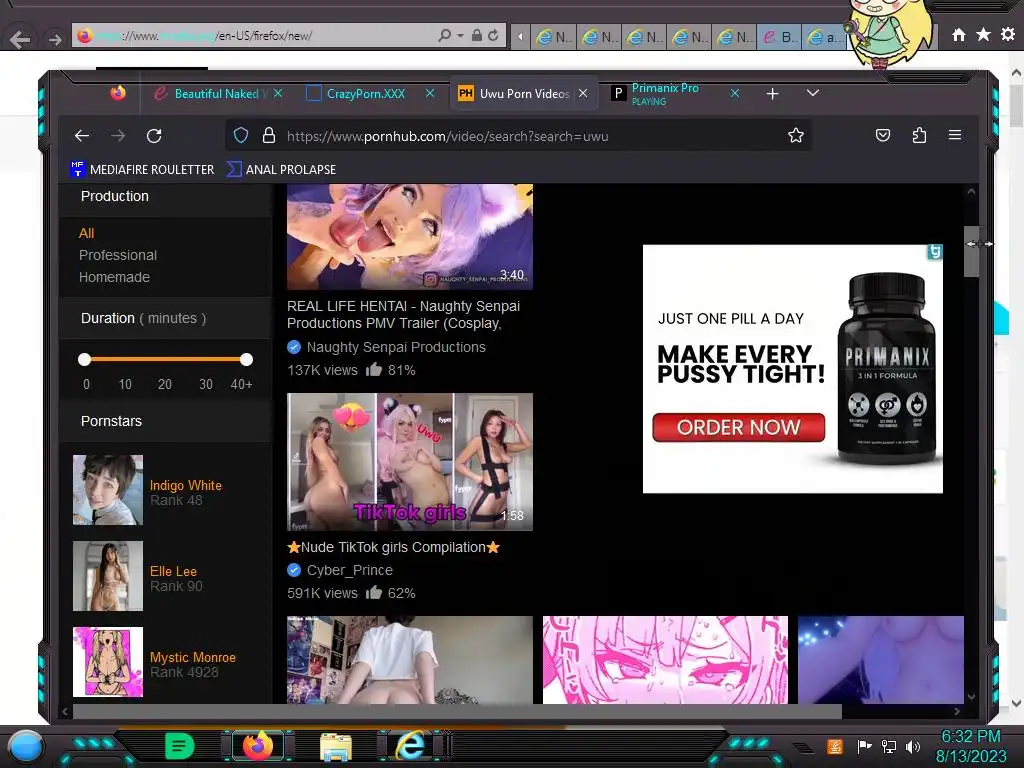The image size is (1024, 768).
Task: Select the outer browser tab labeled B..
Action: click(779, 37)
